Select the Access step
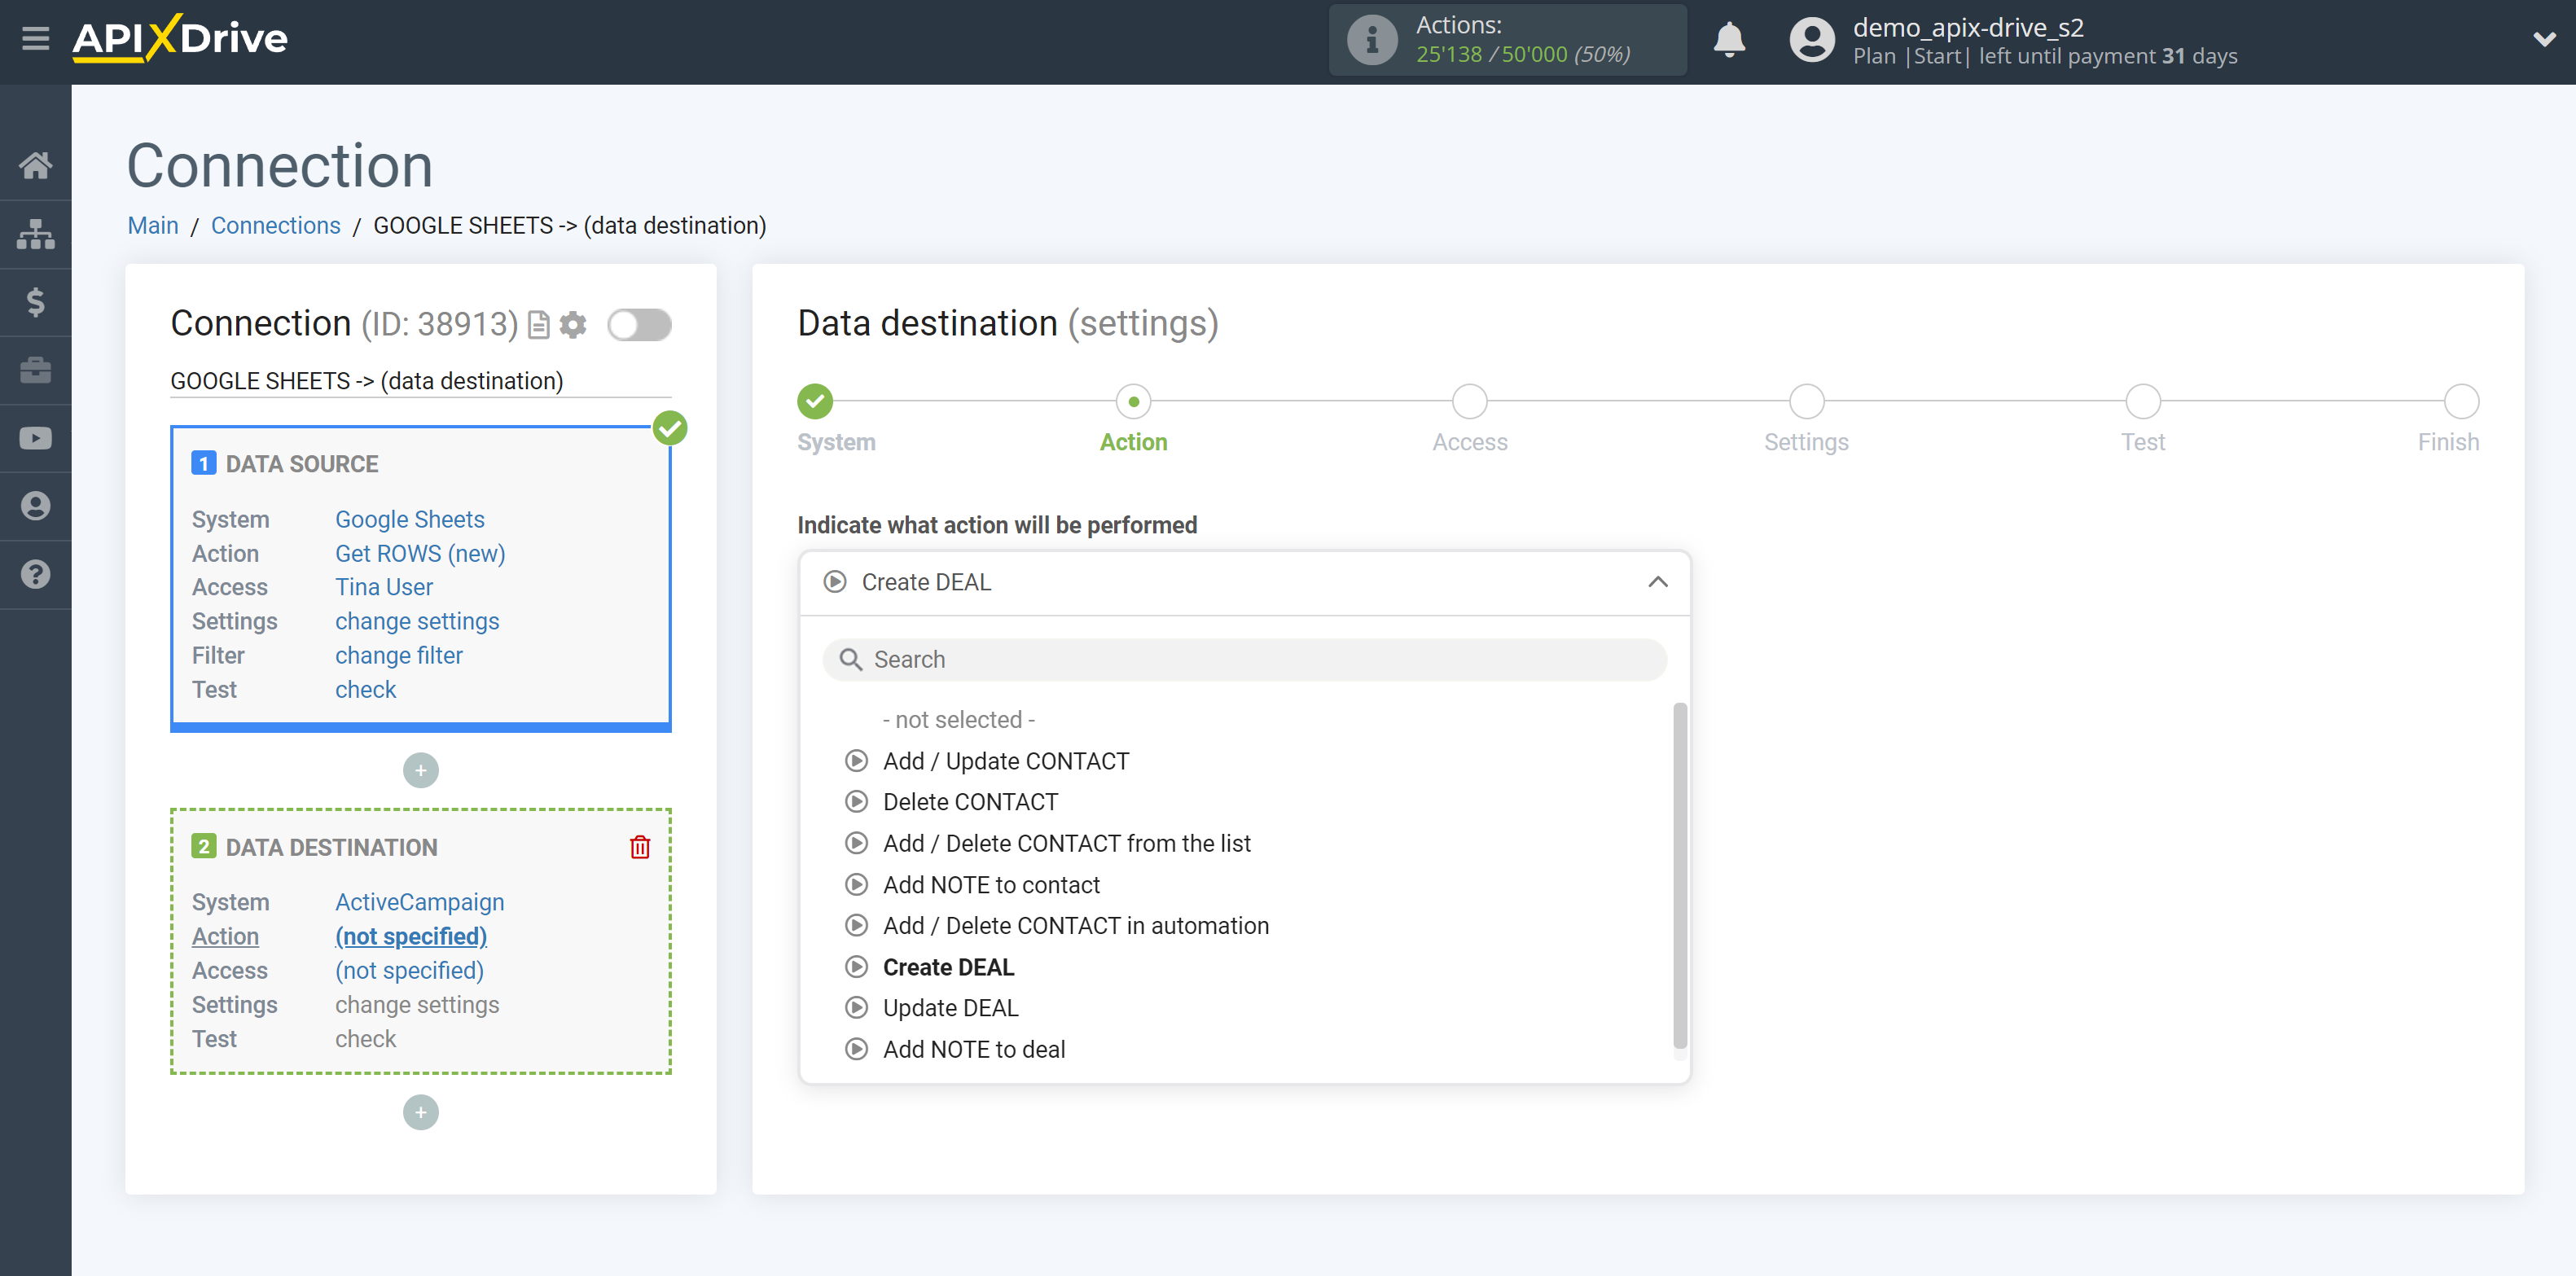The image size is (2576, 1276). pos(1470,401)
